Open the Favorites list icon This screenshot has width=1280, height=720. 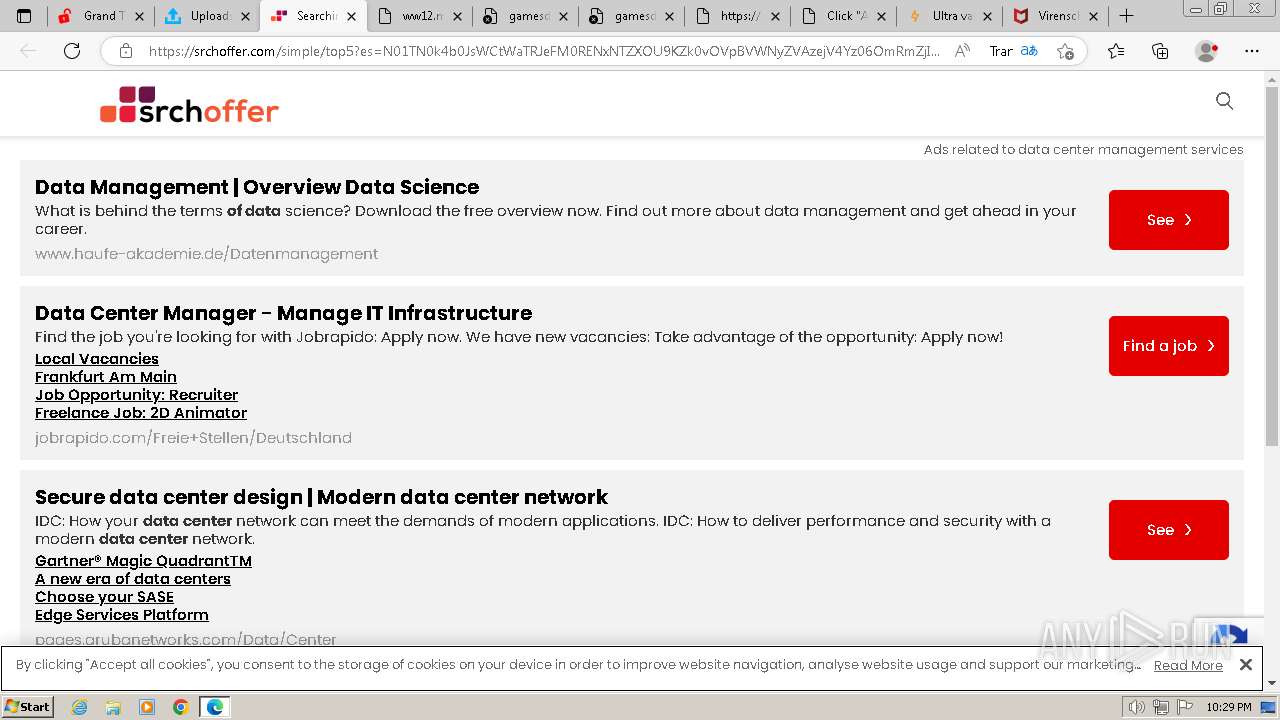click(x=1116, y=51)
